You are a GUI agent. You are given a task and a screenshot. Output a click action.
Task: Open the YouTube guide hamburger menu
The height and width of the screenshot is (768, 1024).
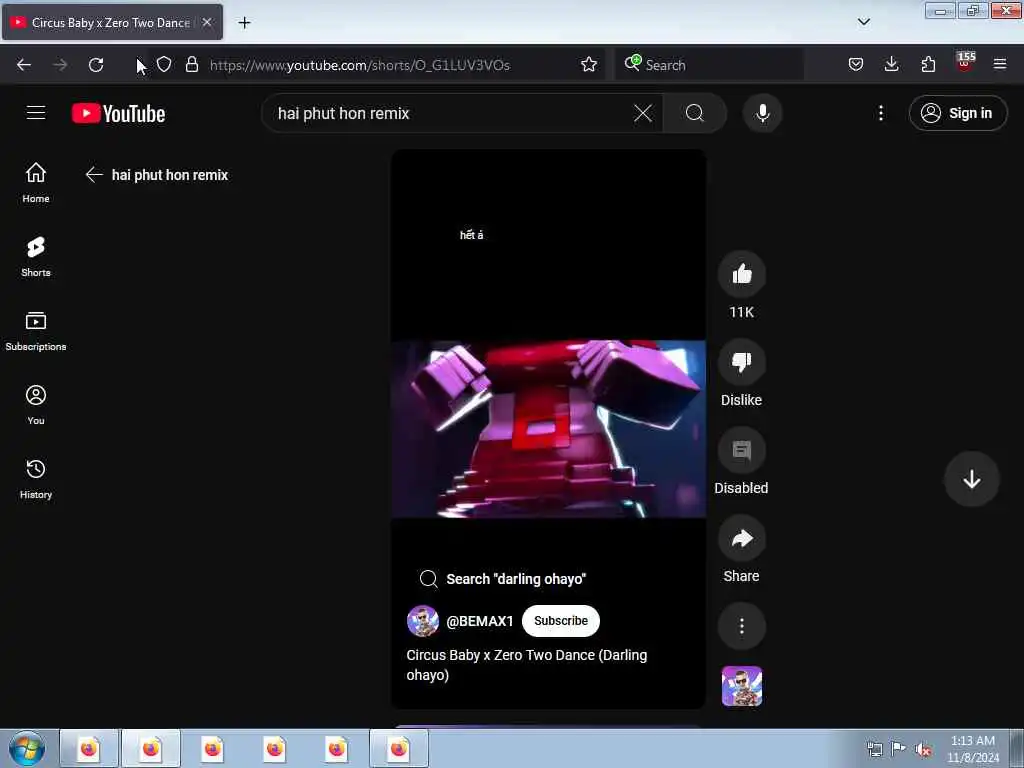pyautogui.click(x=36, y=113)
